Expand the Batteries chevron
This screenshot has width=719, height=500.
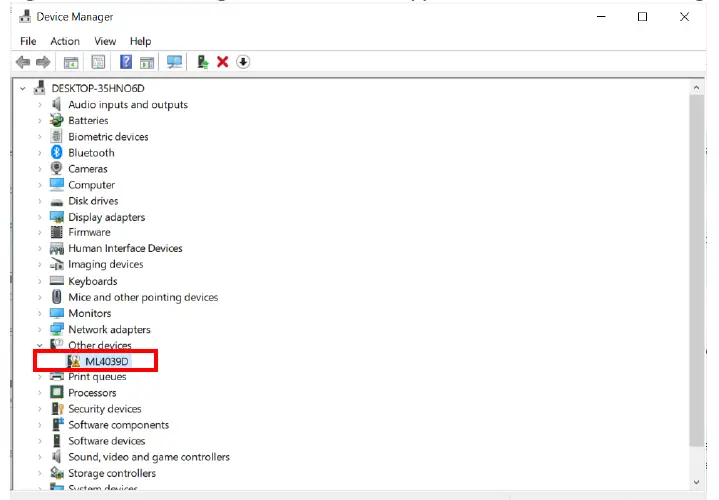pyautogui.click(x=39, y=121)
